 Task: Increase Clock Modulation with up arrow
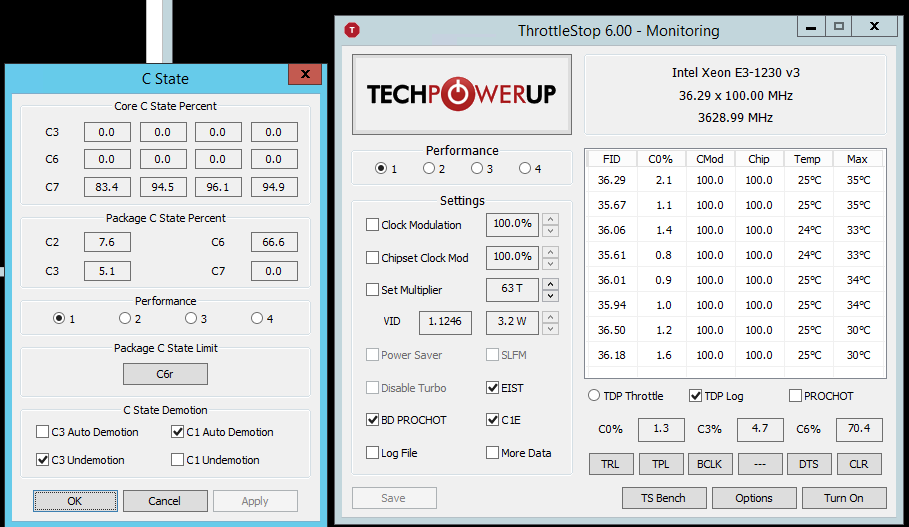[x=551, y=219]
